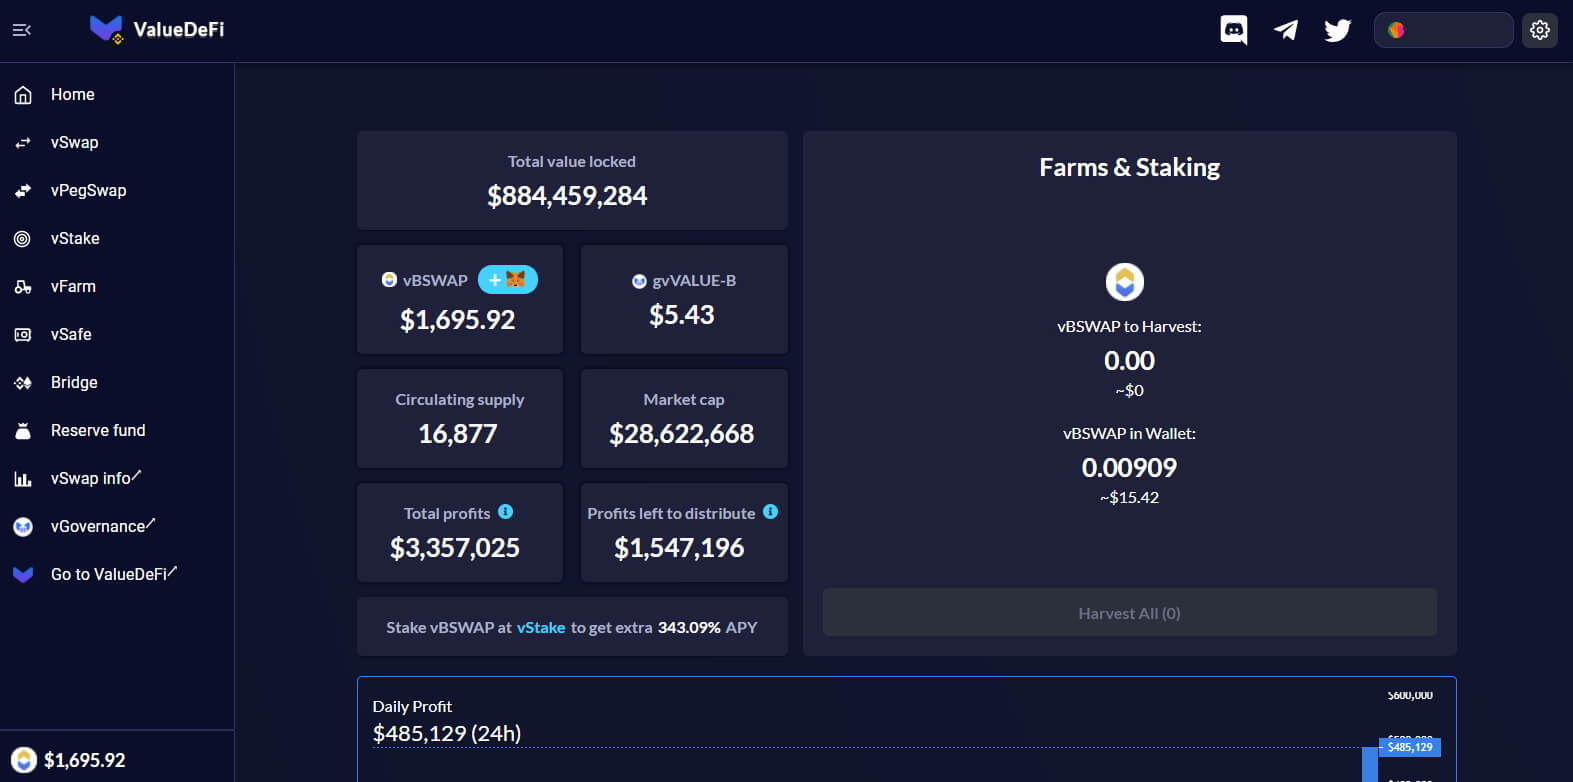Open Reserve fund menu item

pyautogui.click(x=98, y=430)
